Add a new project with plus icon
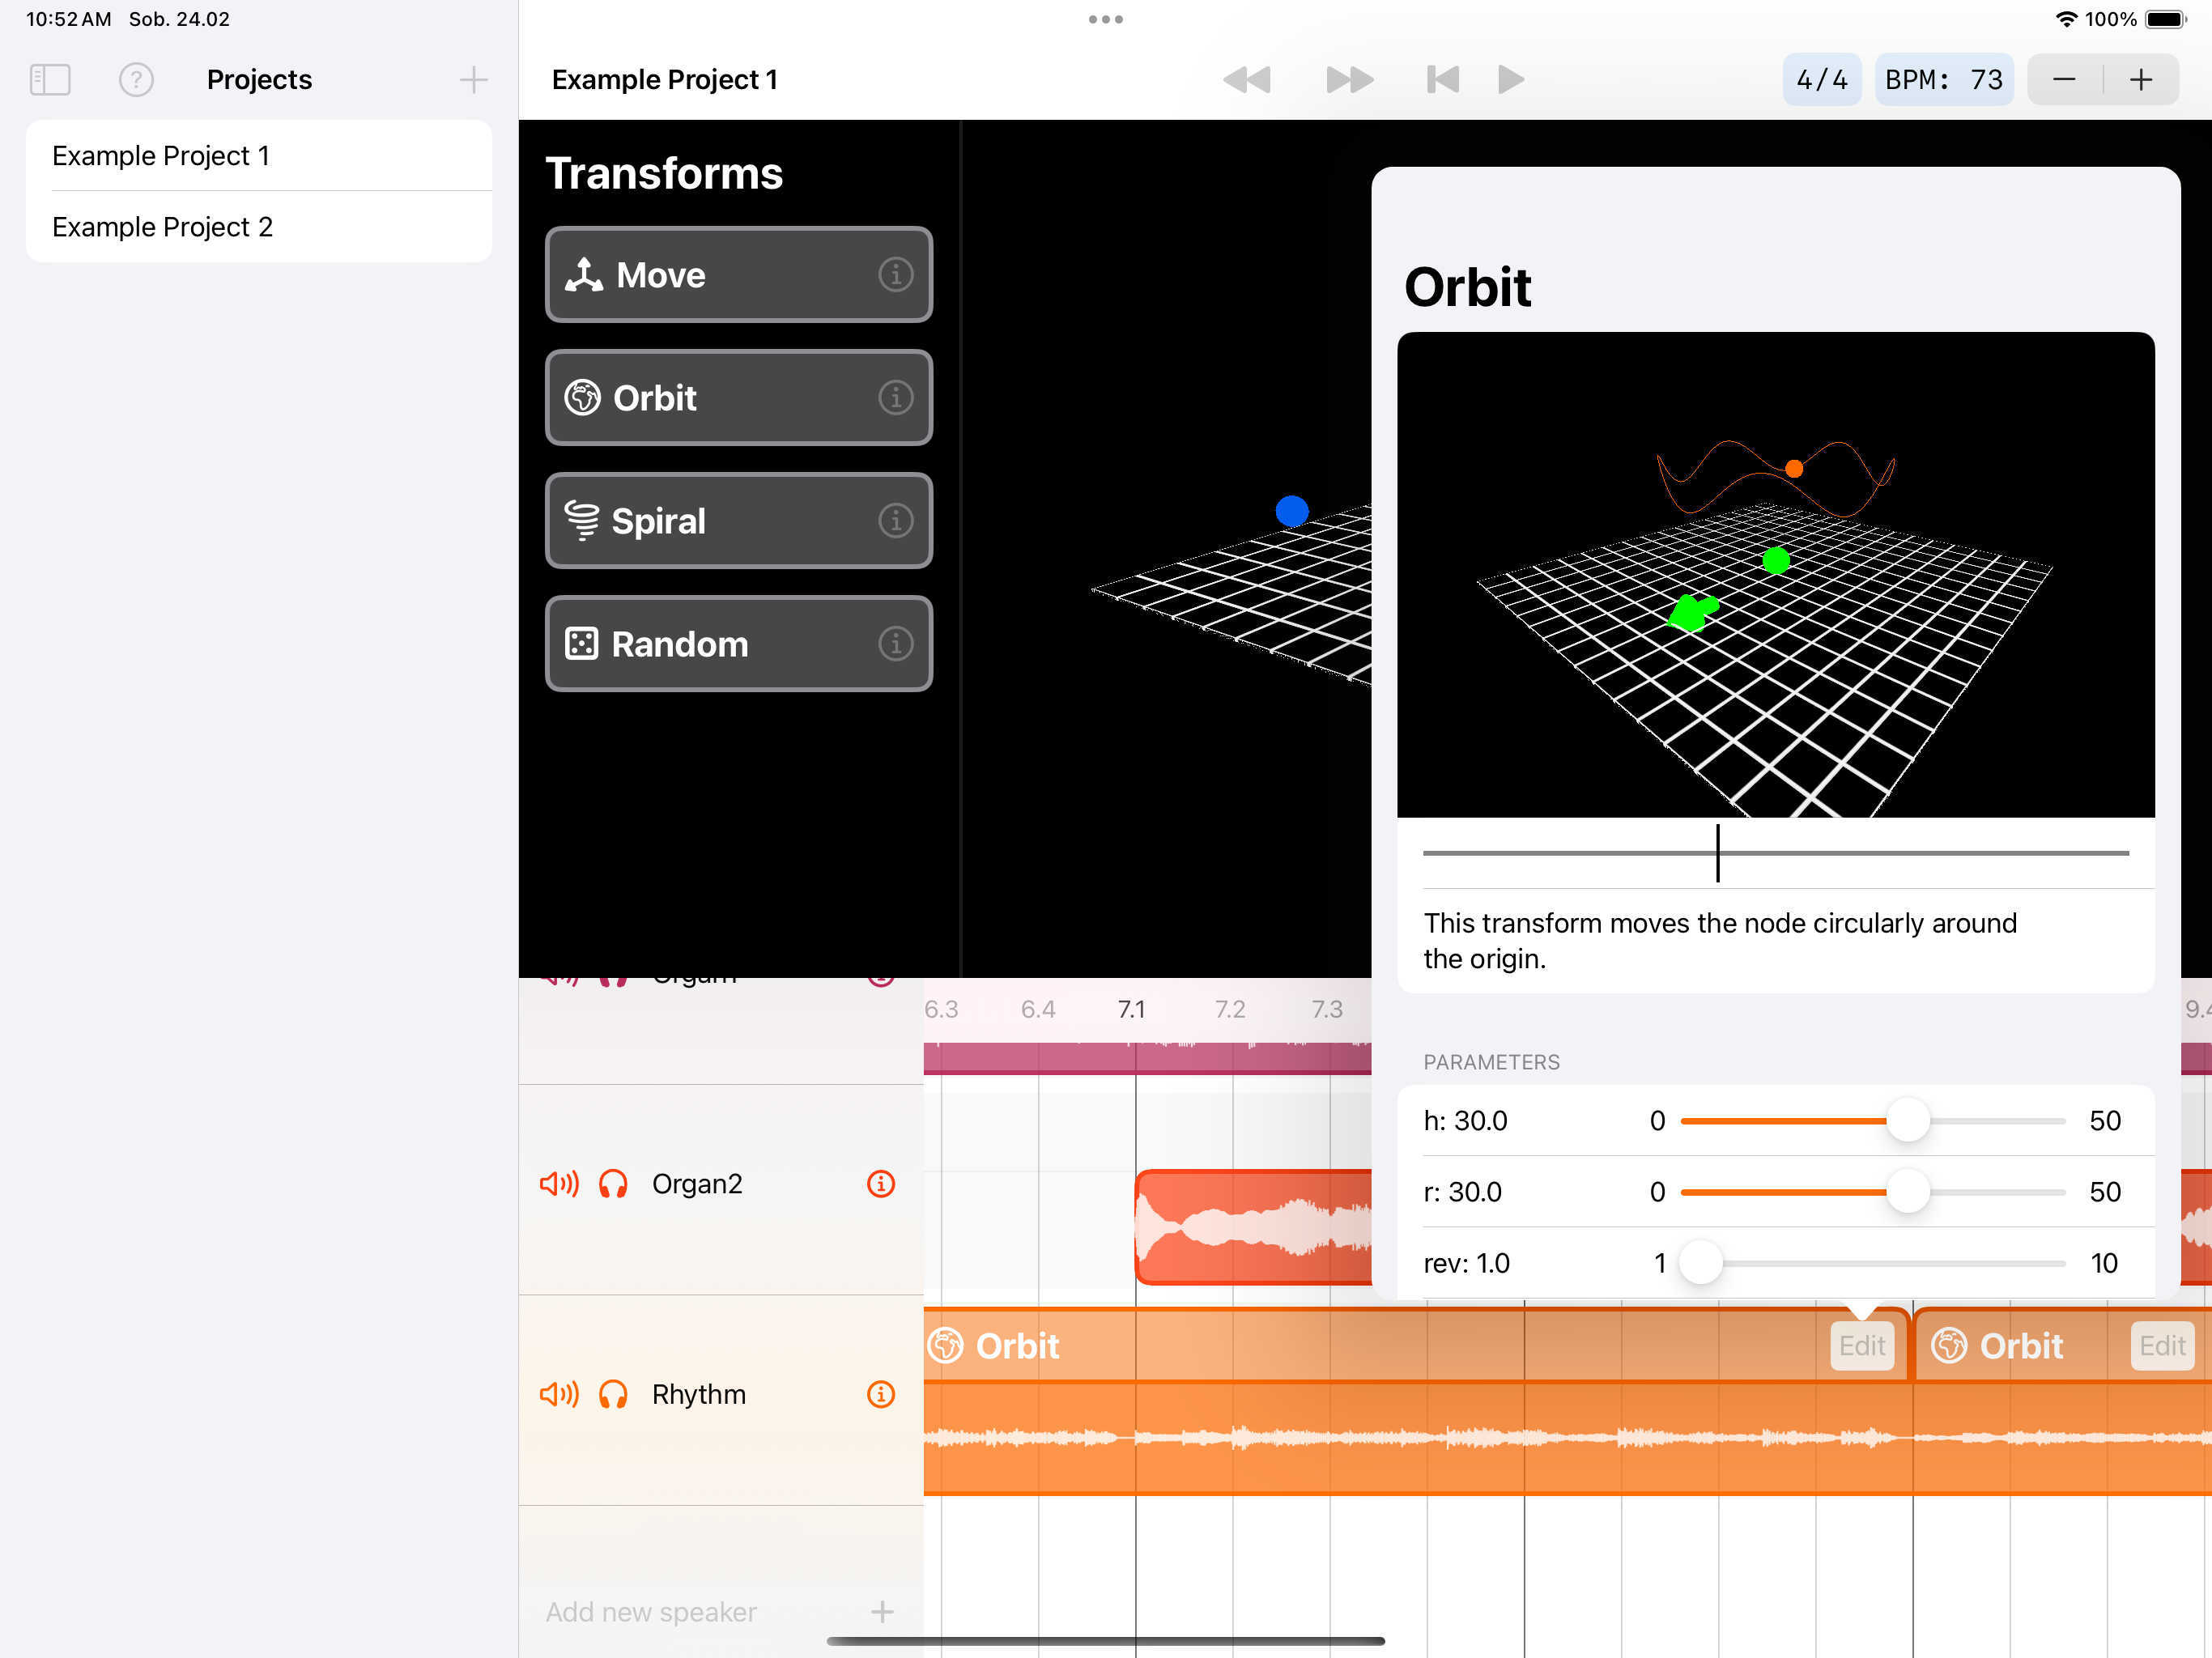 point(473,79)
